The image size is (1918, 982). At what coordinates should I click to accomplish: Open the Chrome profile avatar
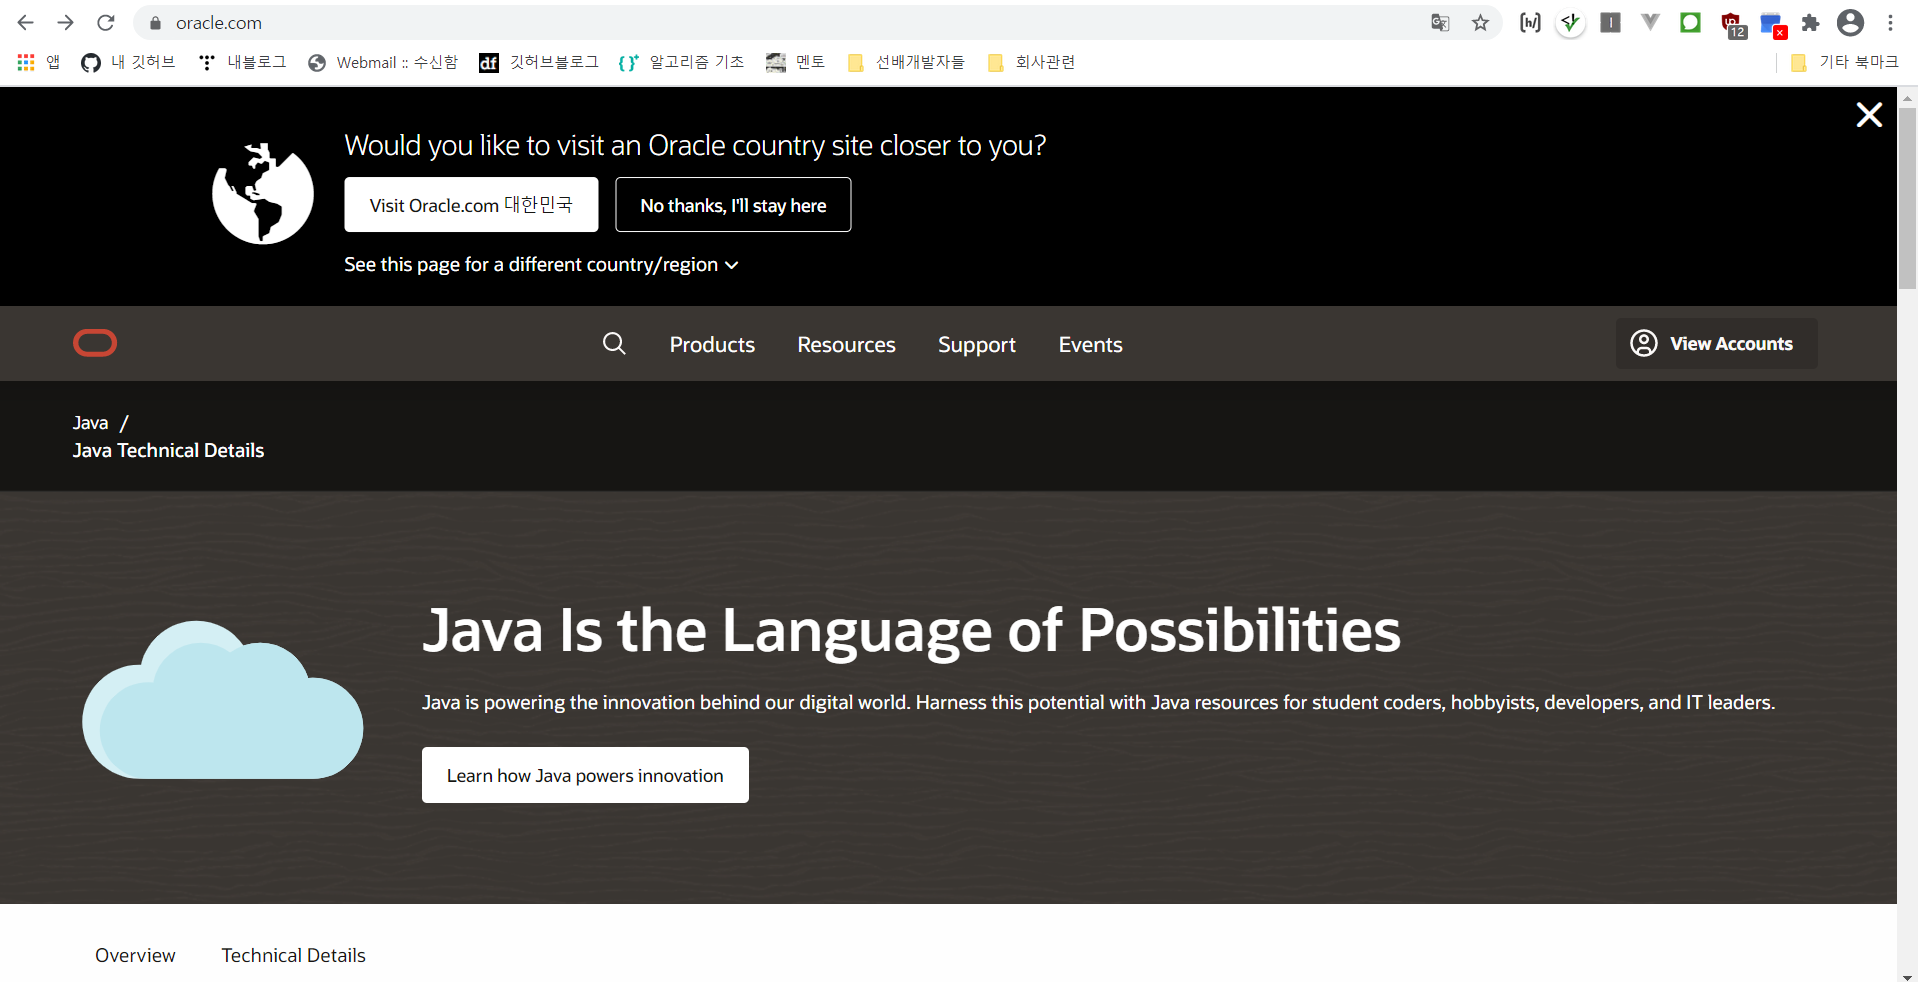click(x=1851, y=22)
